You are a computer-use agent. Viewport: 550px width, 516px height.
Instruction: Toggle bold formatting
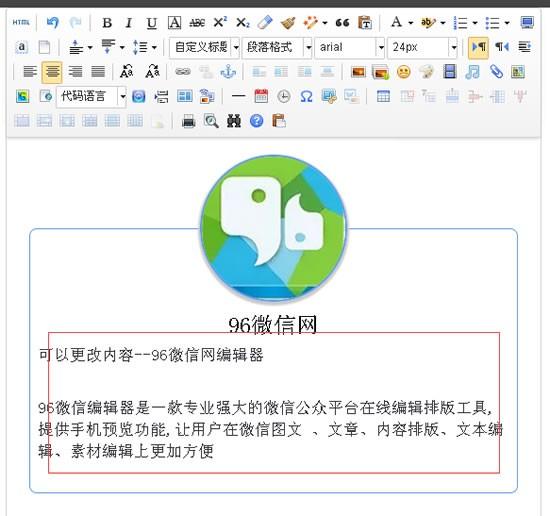coord(107,23)
